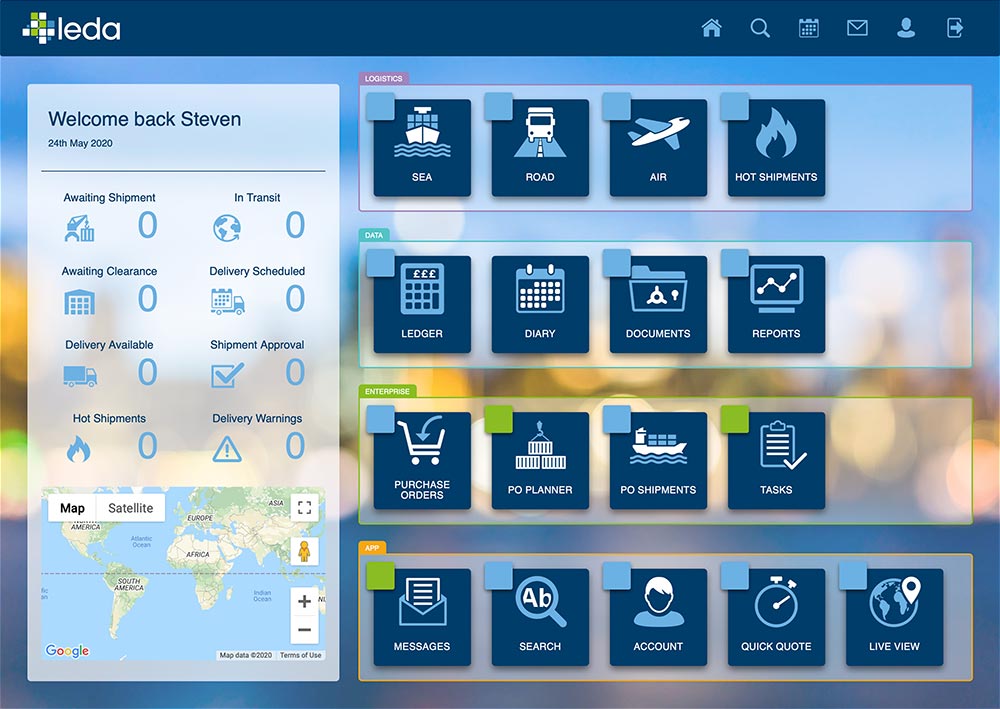Switch map to Satellite view
The image size is (1000, 709).
pos(131,508)
